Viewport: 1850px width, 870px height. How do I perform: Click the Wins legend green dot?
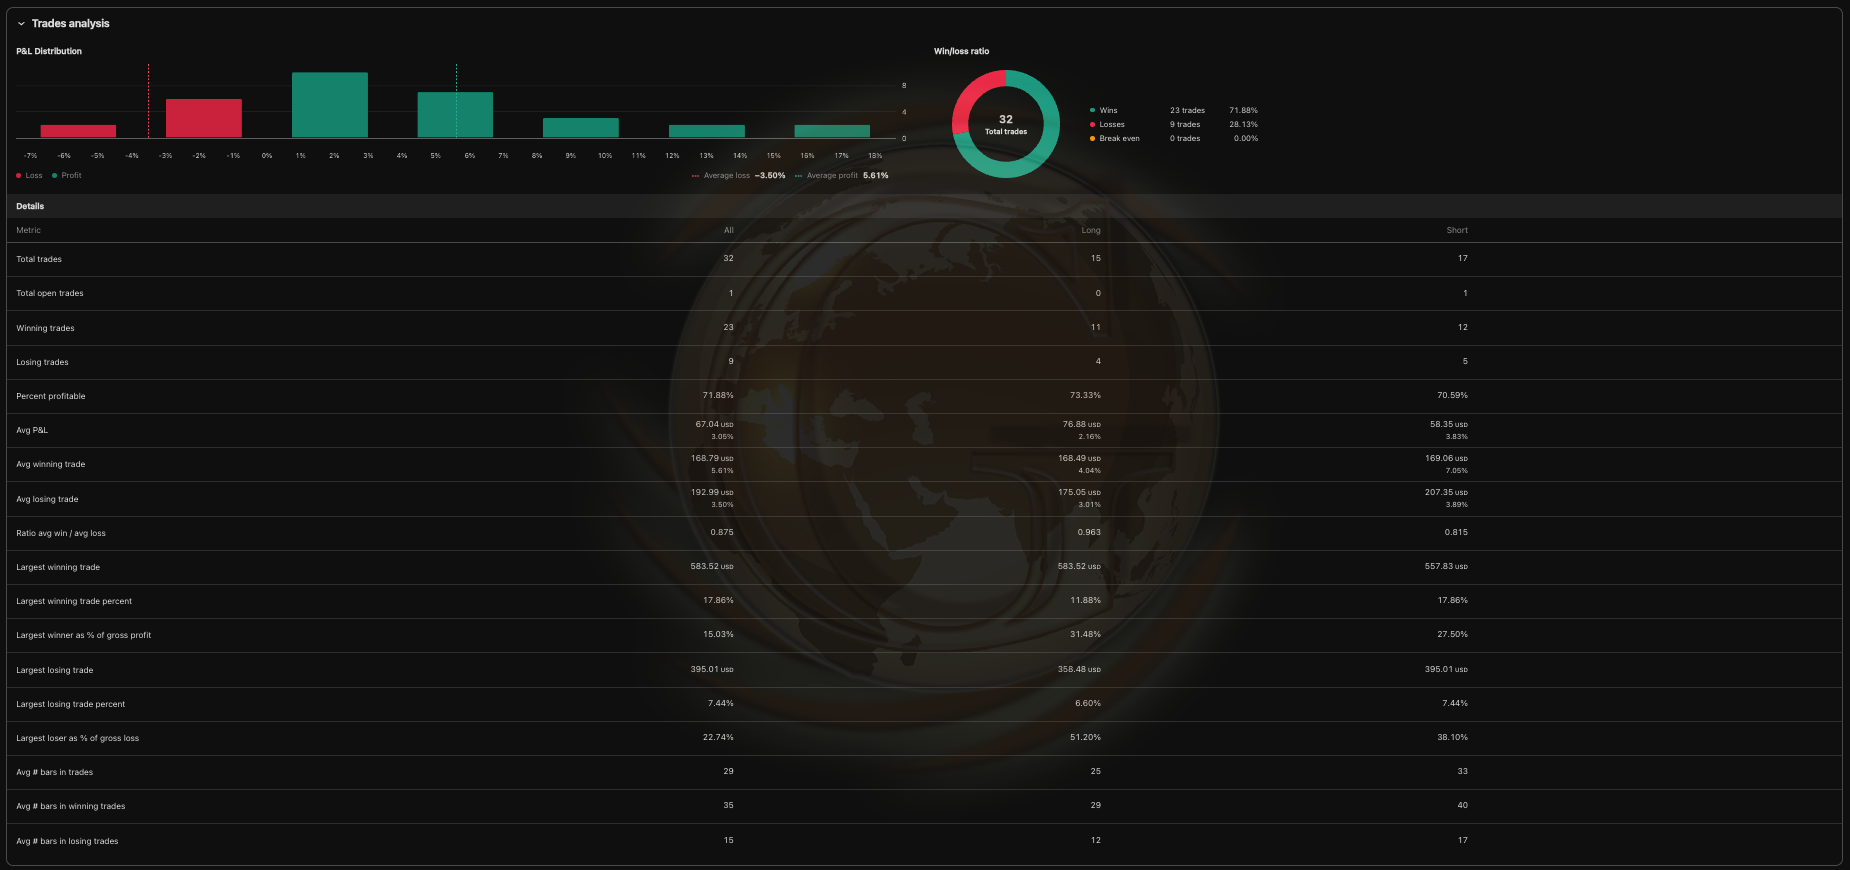coord(1092,111)
